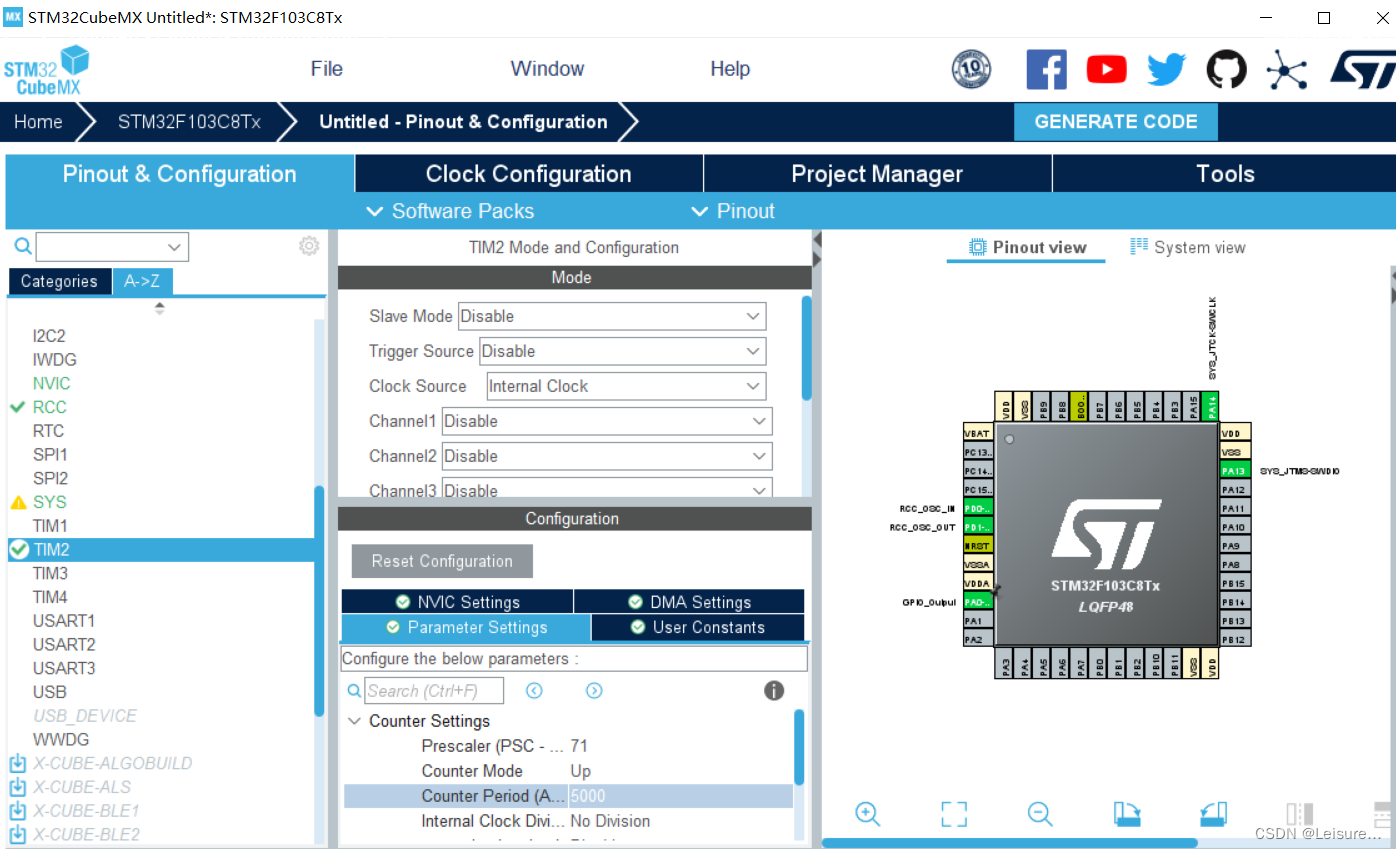Click the GENERATE CODE button
1396x849 pixels.
coord(1116,122)
